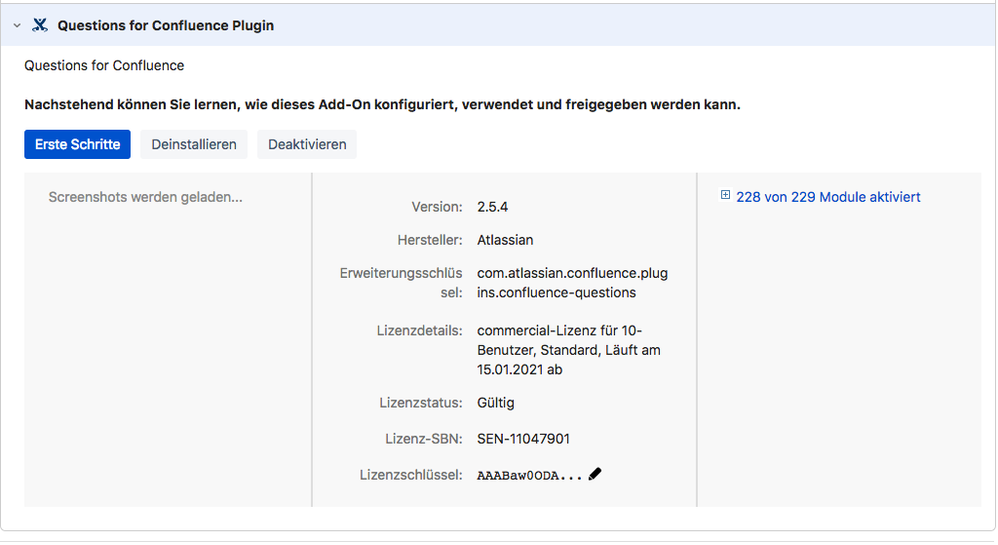Click the bold Nachstehend können Sie lernen sentence

[x=383, y=104]
